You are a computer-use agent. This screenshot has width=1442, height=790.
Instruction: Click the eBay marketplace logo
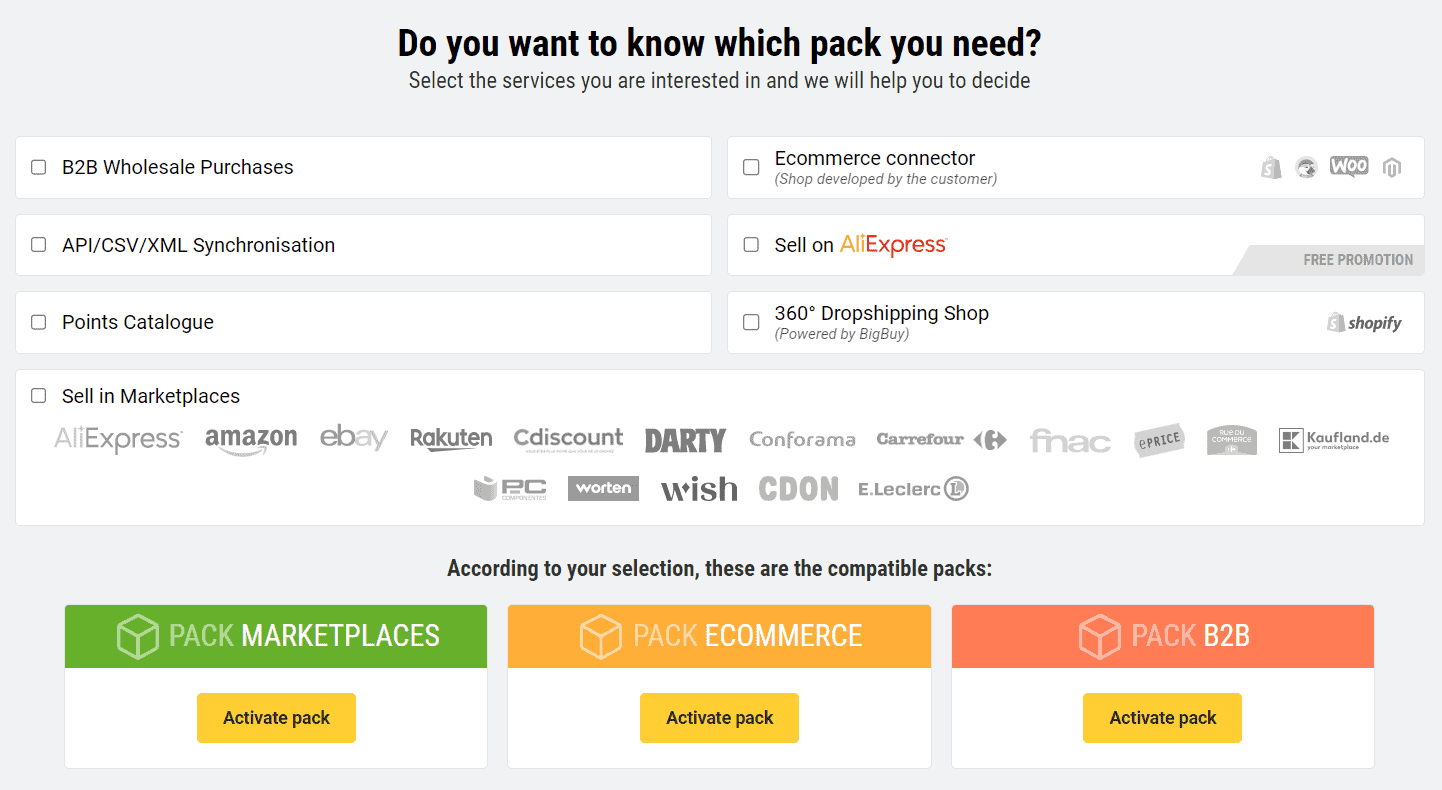(x=354, y=438)
